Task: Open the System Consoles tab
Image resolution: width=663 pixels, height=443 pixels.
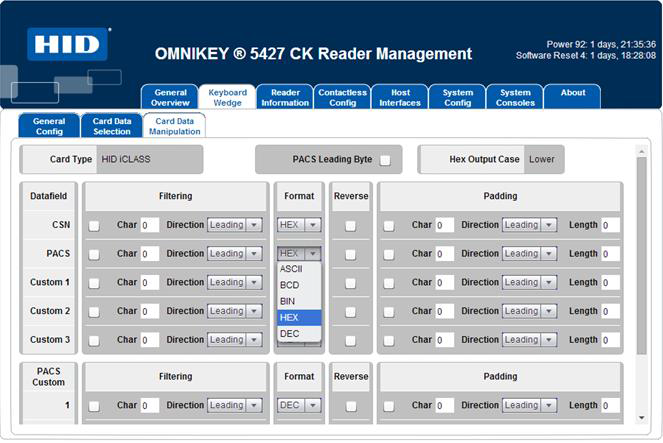Action: (x=515, y=97)
